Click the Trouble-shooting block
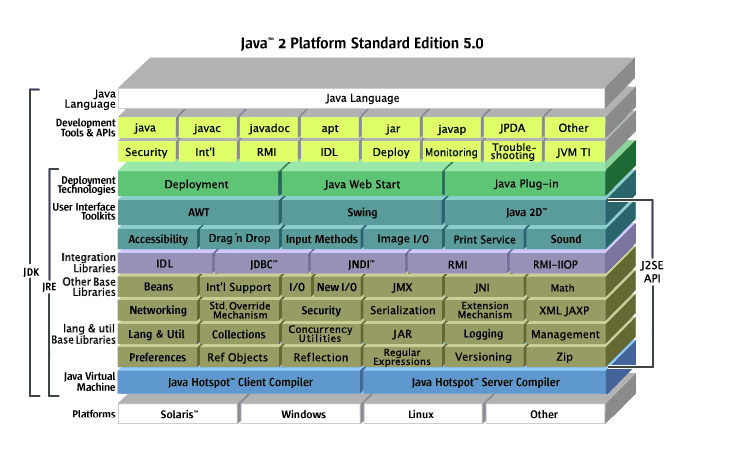739x457 pixels. (512, 152)
